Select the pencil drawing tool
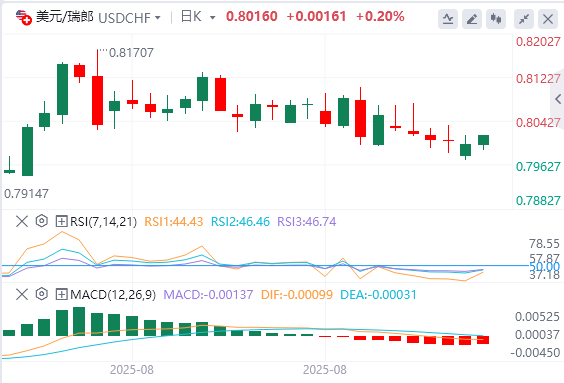This screenshot has height=383, width=564. point(472,19)
